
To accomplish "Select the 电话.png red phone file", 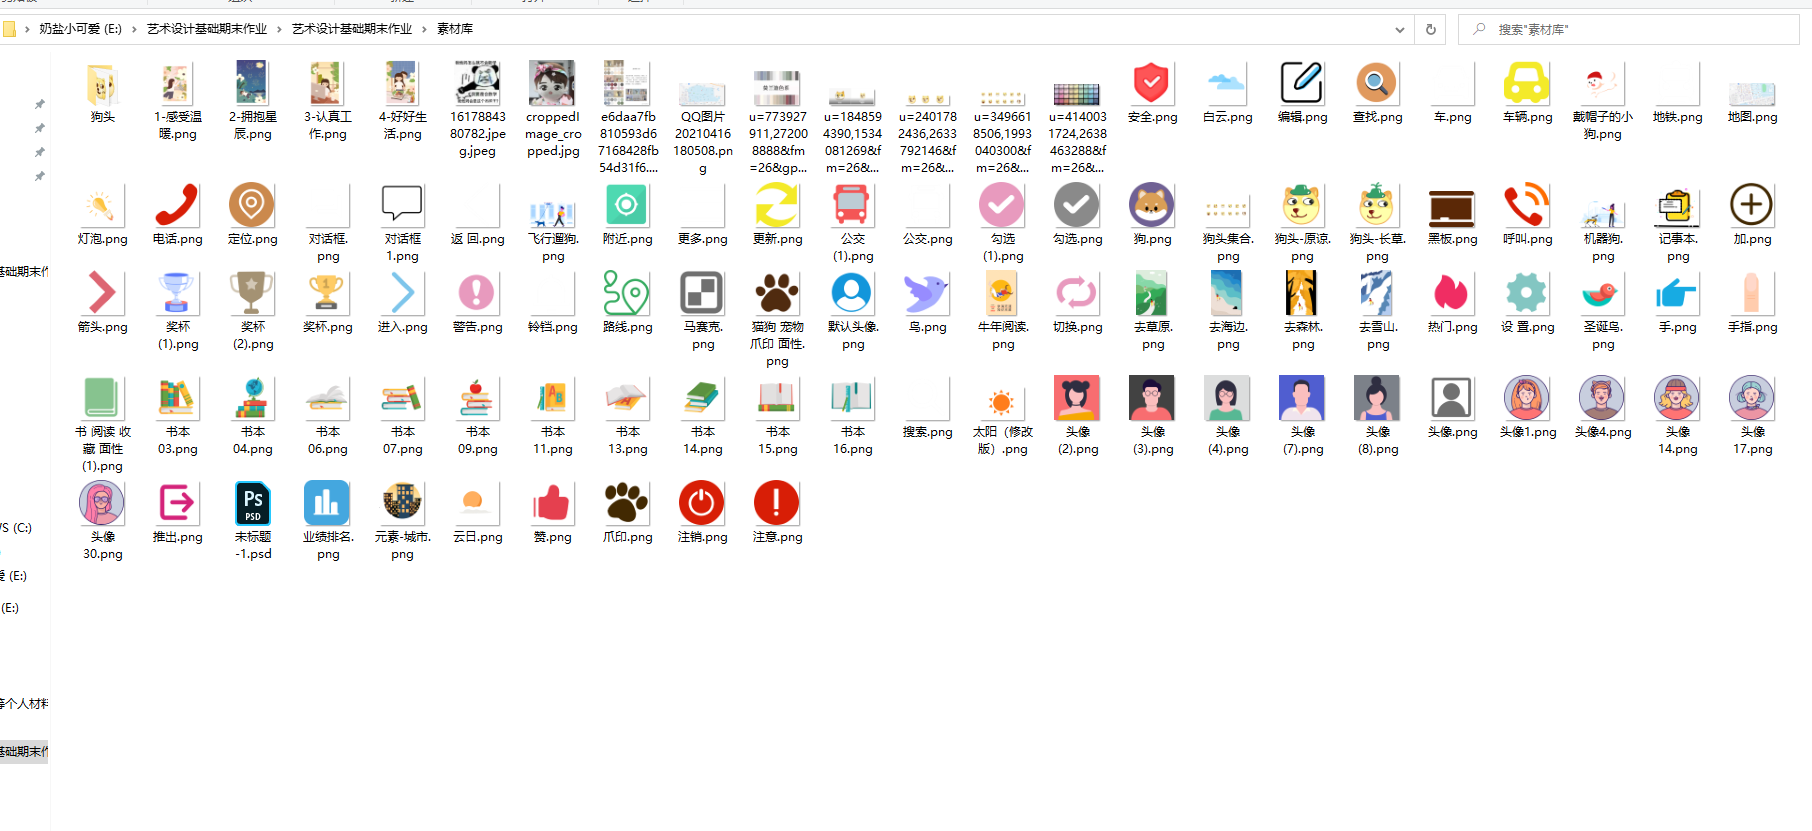I will [177, 206].
